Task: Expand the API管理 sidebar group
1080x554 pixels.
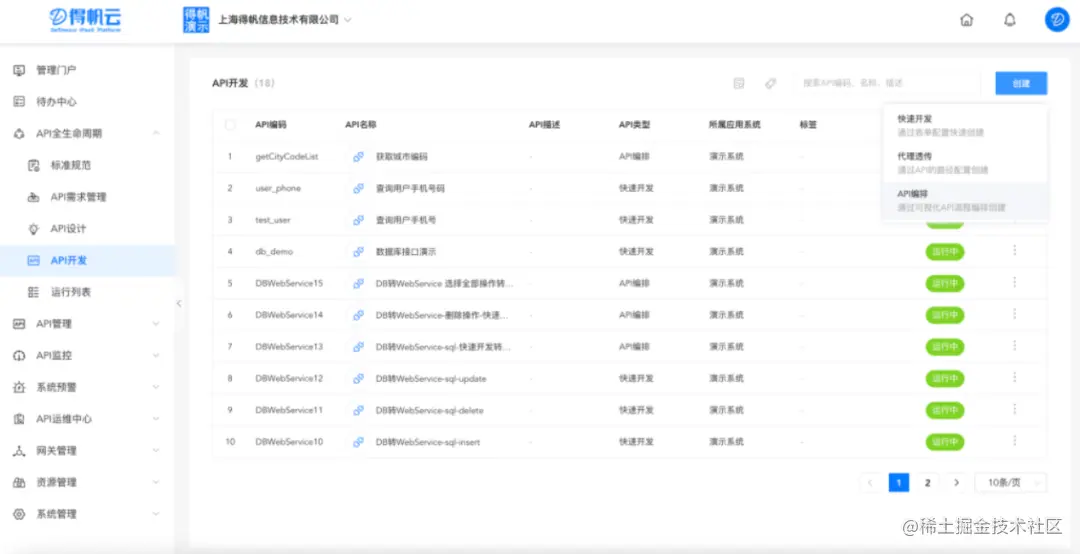Action: pos(156,324)
